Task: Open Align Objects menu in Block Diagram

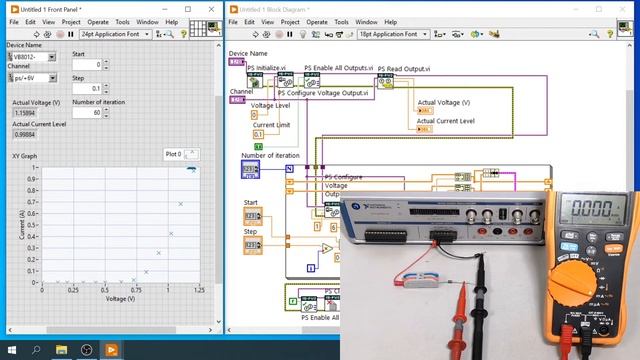Action: [x=440, y=34]
